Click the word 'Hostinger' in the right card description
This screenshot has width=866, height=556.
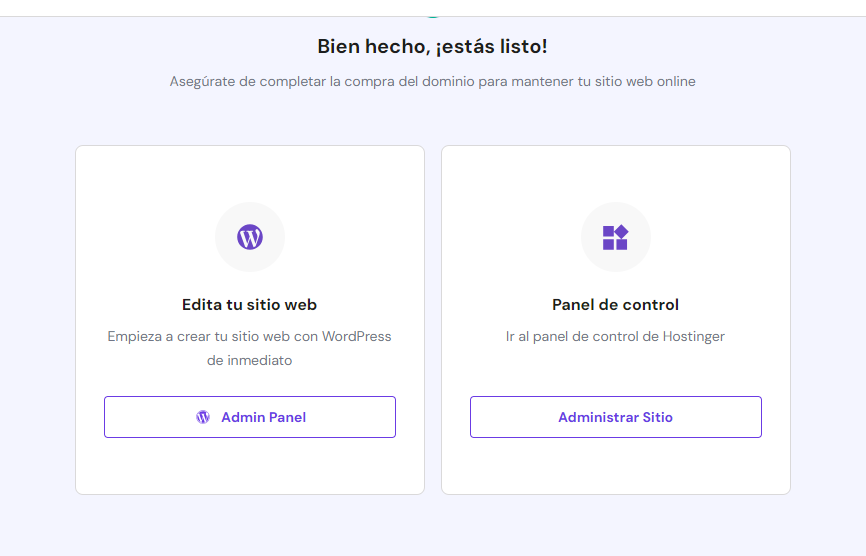(x=694, y=337)
